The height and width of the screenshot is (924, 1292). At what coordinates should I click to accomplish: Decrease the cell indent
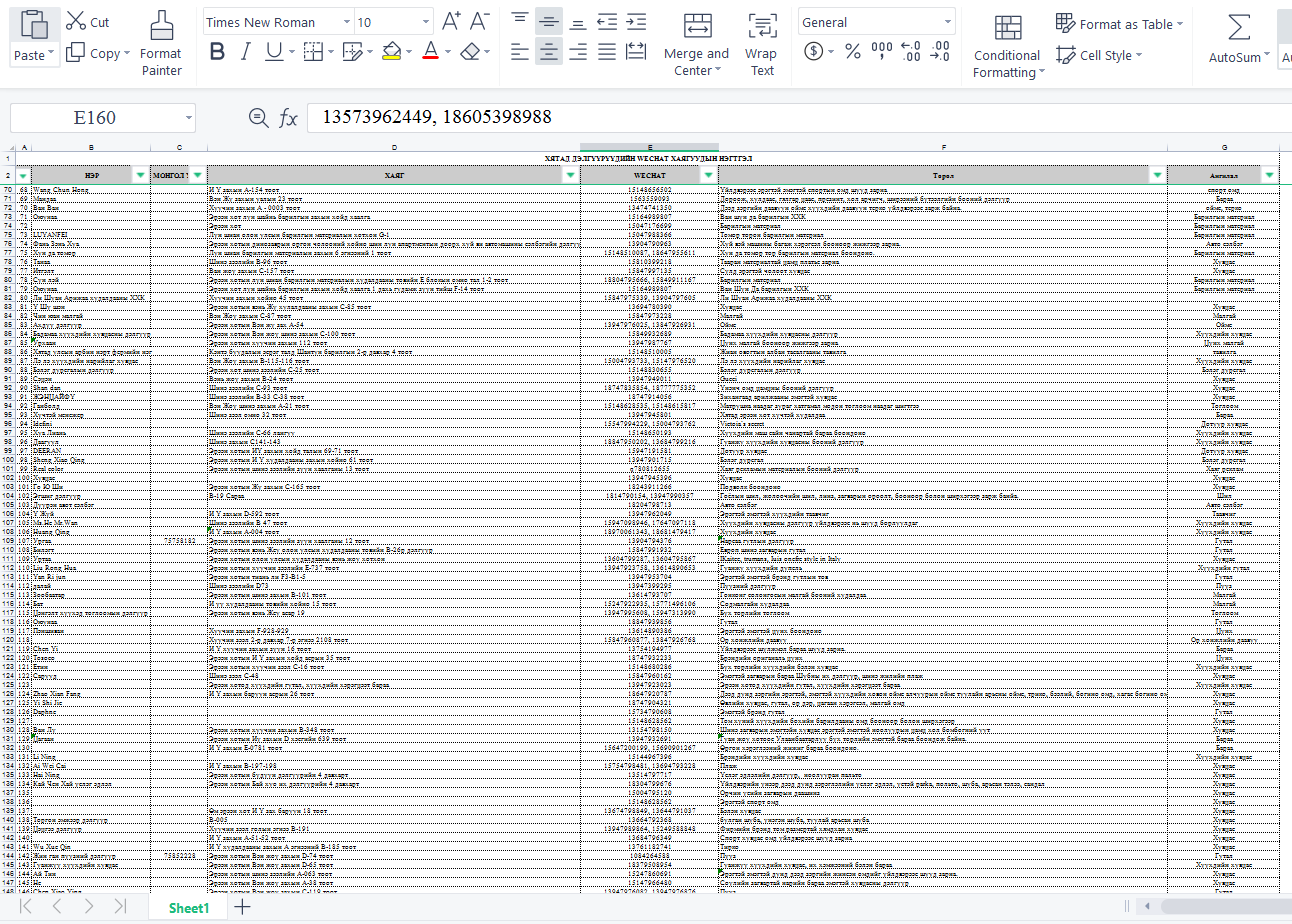click(606, 21)
